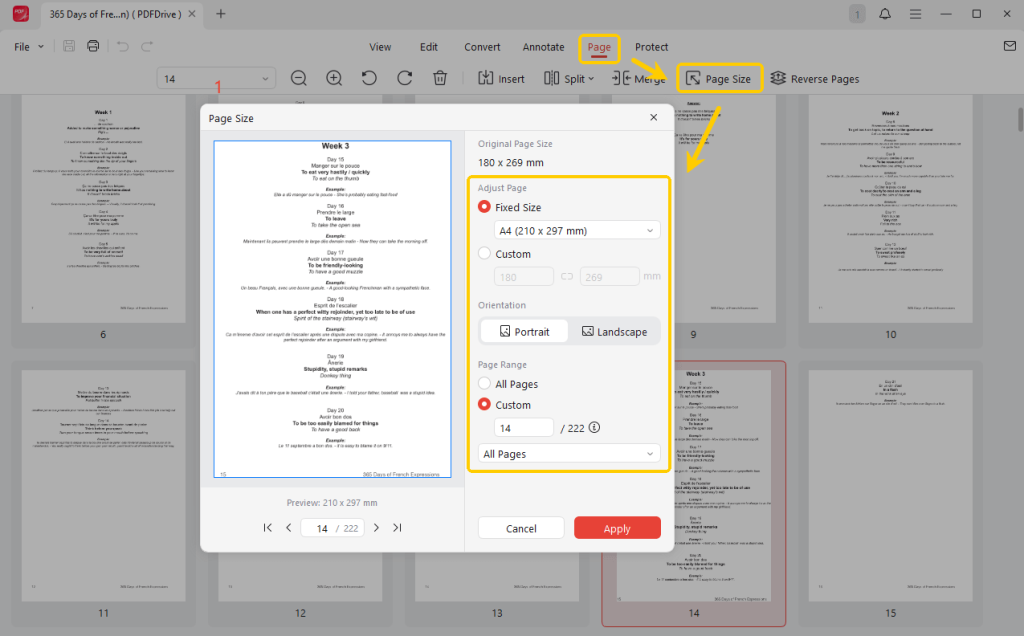Open the All Pages dropdown under Page Range
This screenshot has width=1024, height=636.
tap(569, 453)
